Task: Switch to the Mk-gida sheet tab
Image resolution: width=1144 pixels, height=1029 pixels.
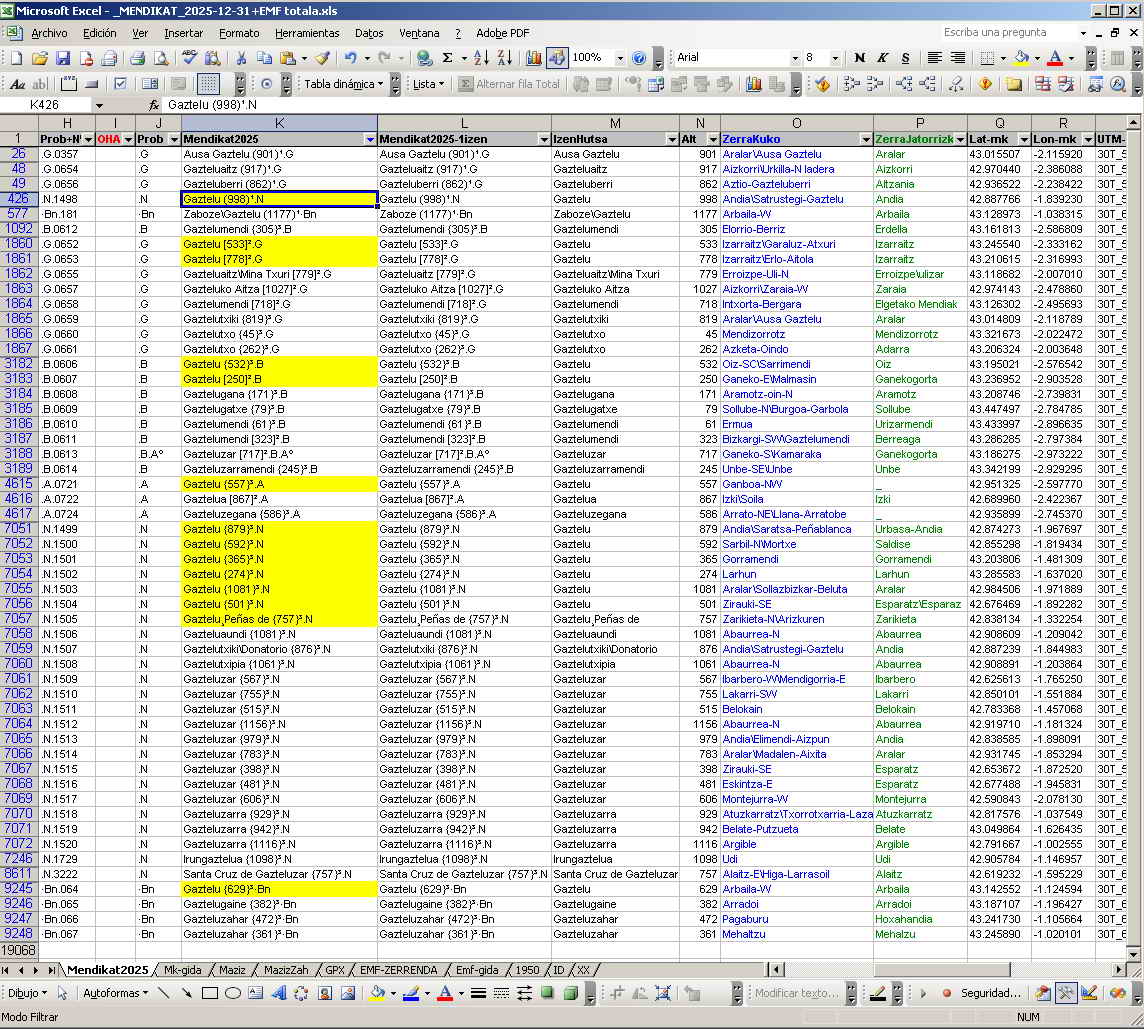Action: pos(182,970)
